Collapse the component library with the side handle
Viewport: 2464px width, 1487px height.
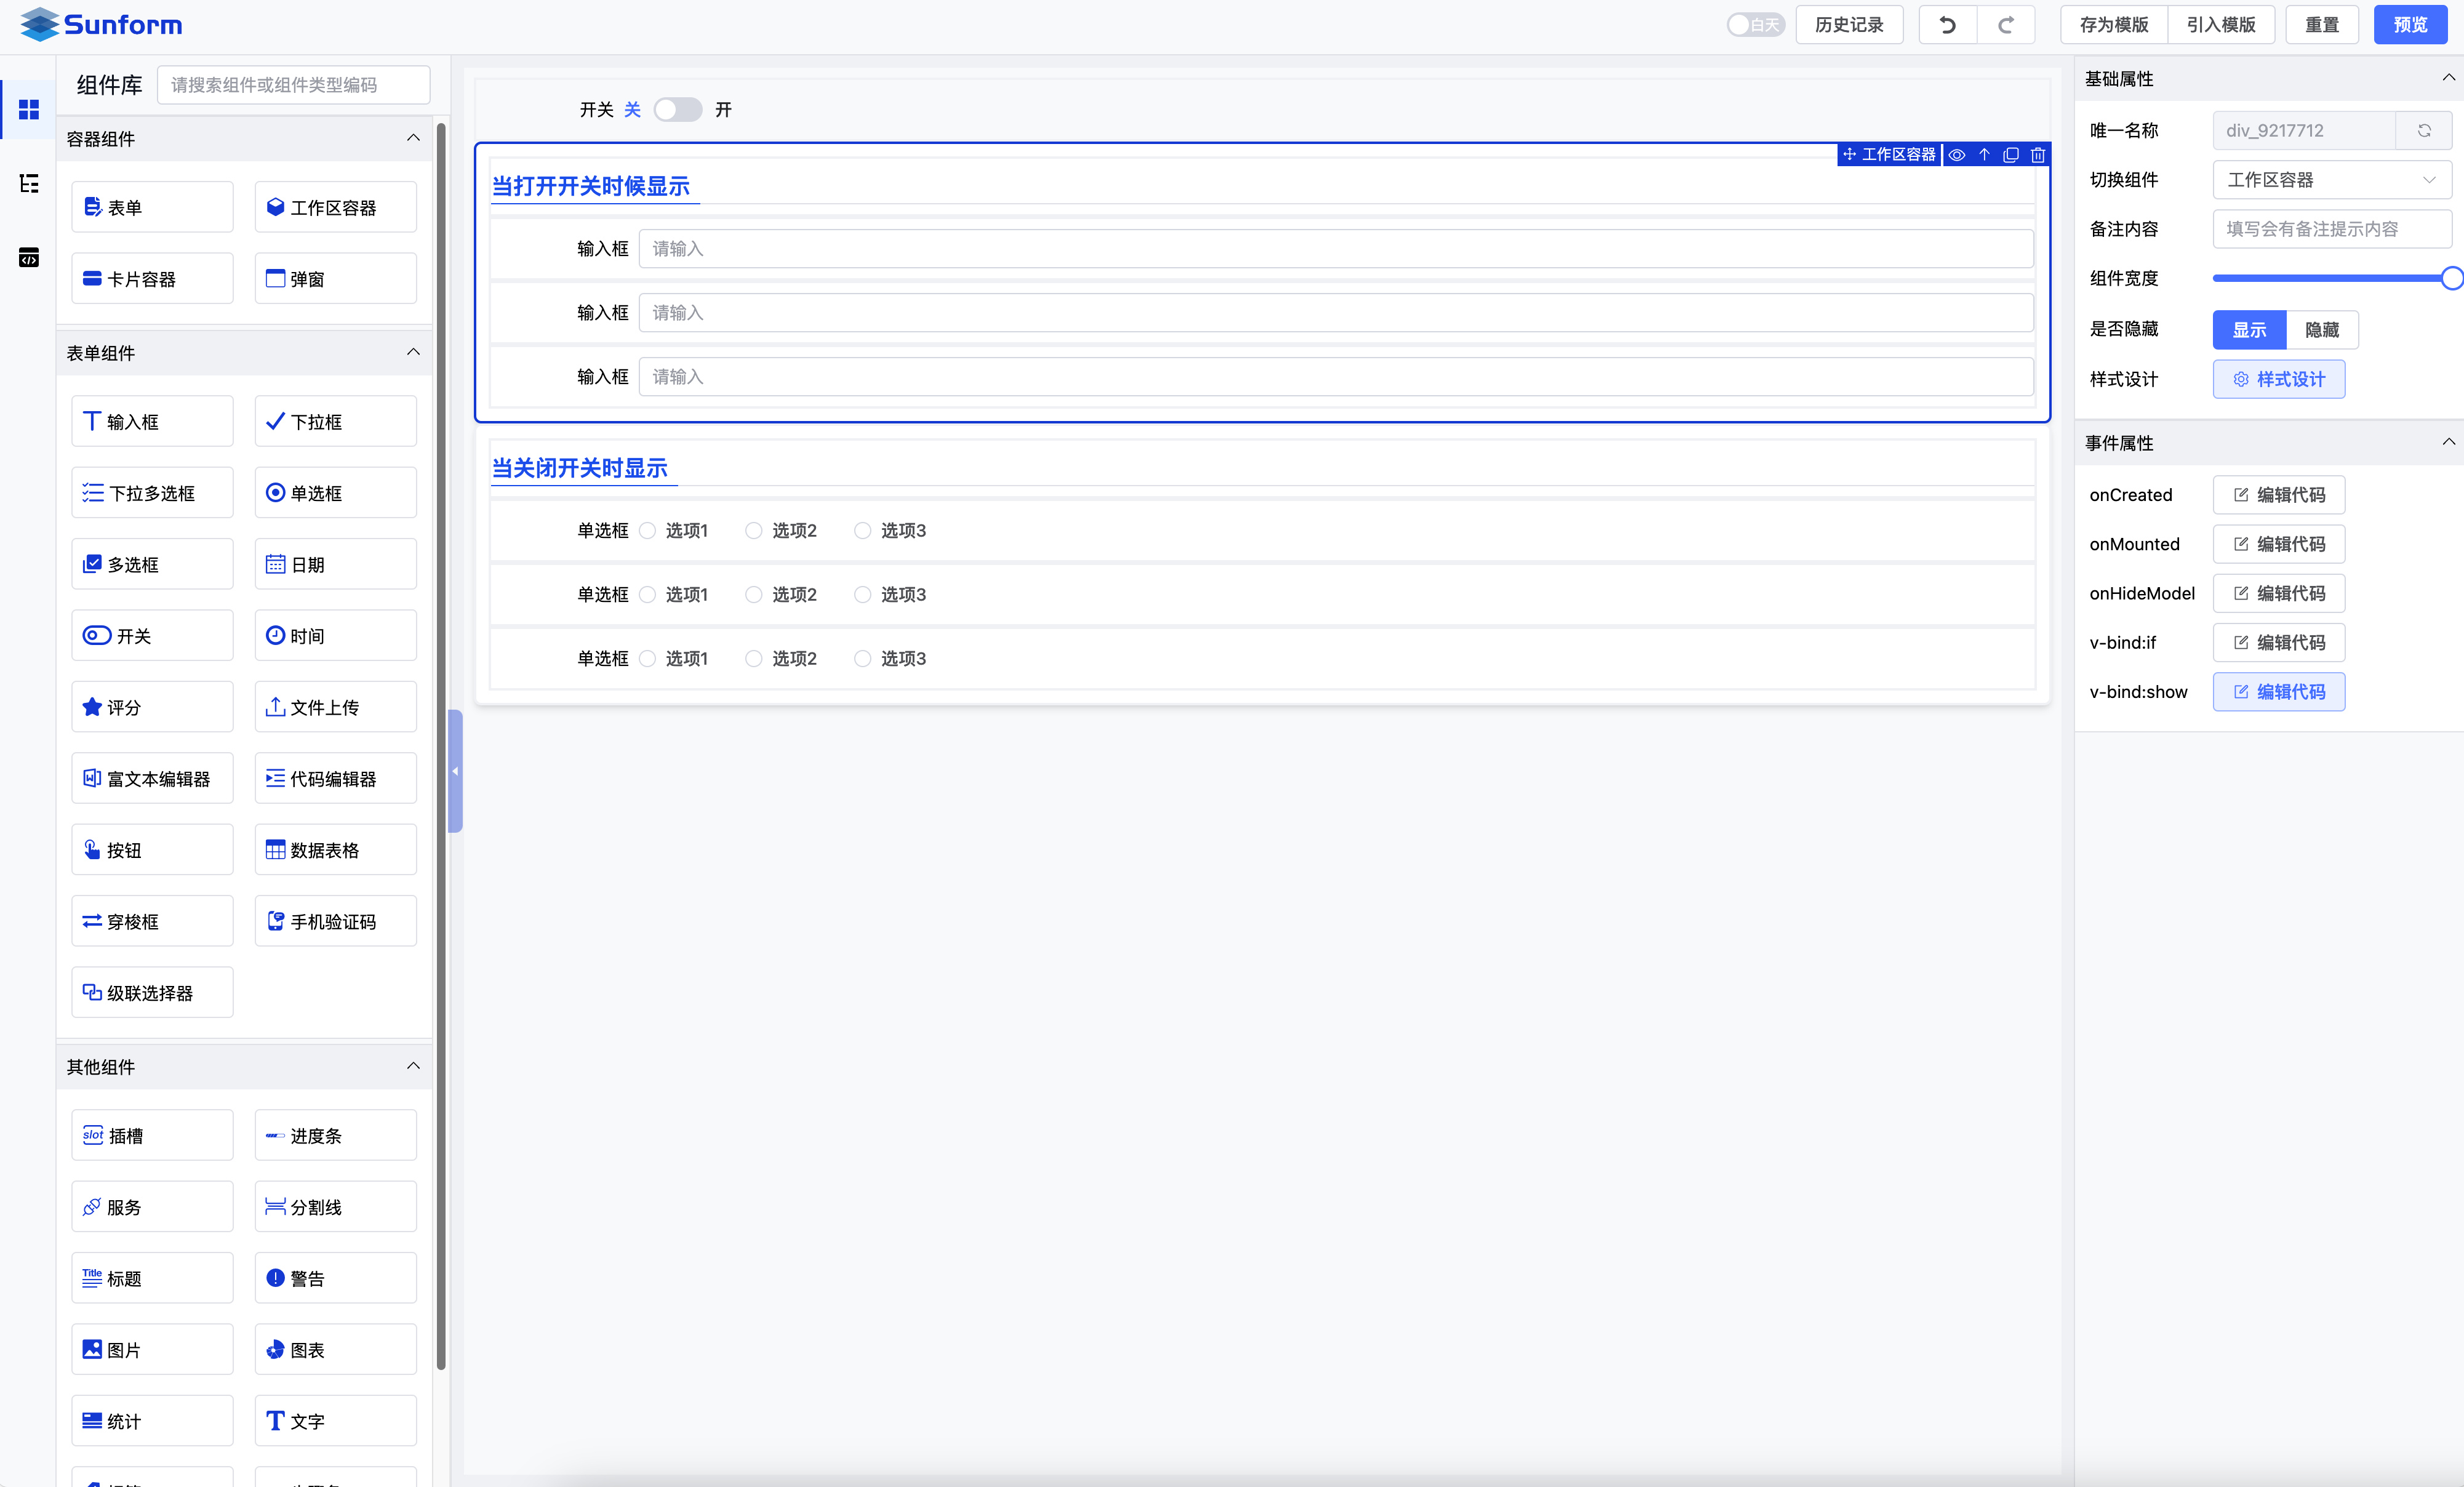click(455, 771)
